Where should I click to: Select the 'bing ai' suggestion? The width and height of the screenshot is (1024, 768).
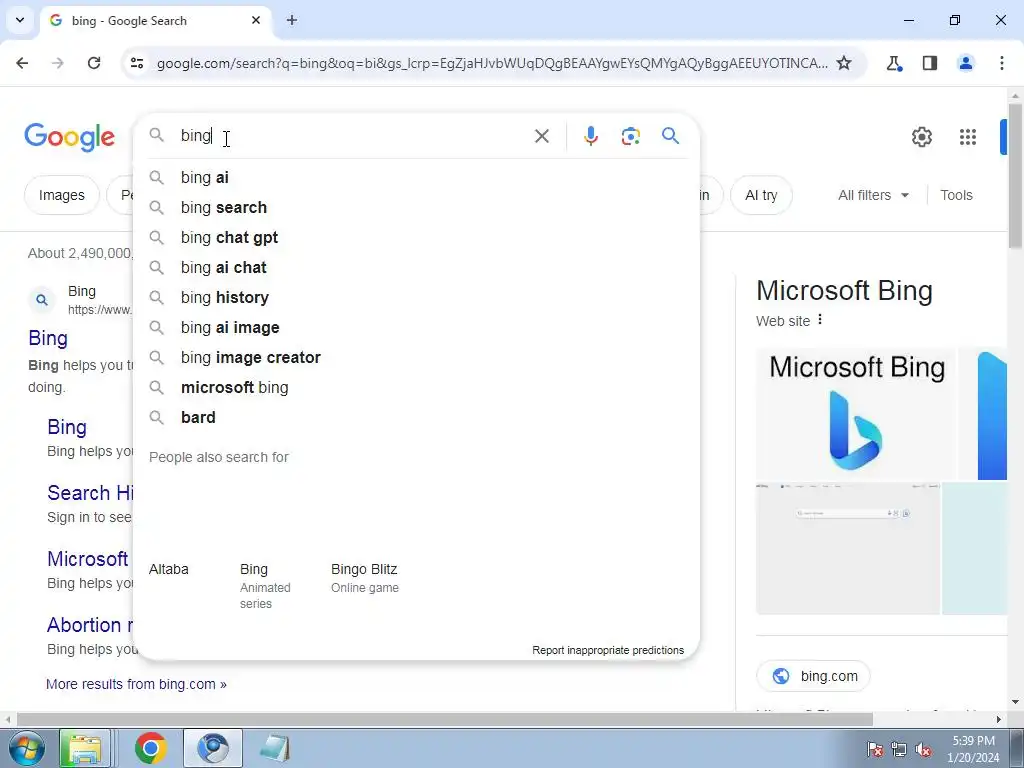[x=416, y=177]
